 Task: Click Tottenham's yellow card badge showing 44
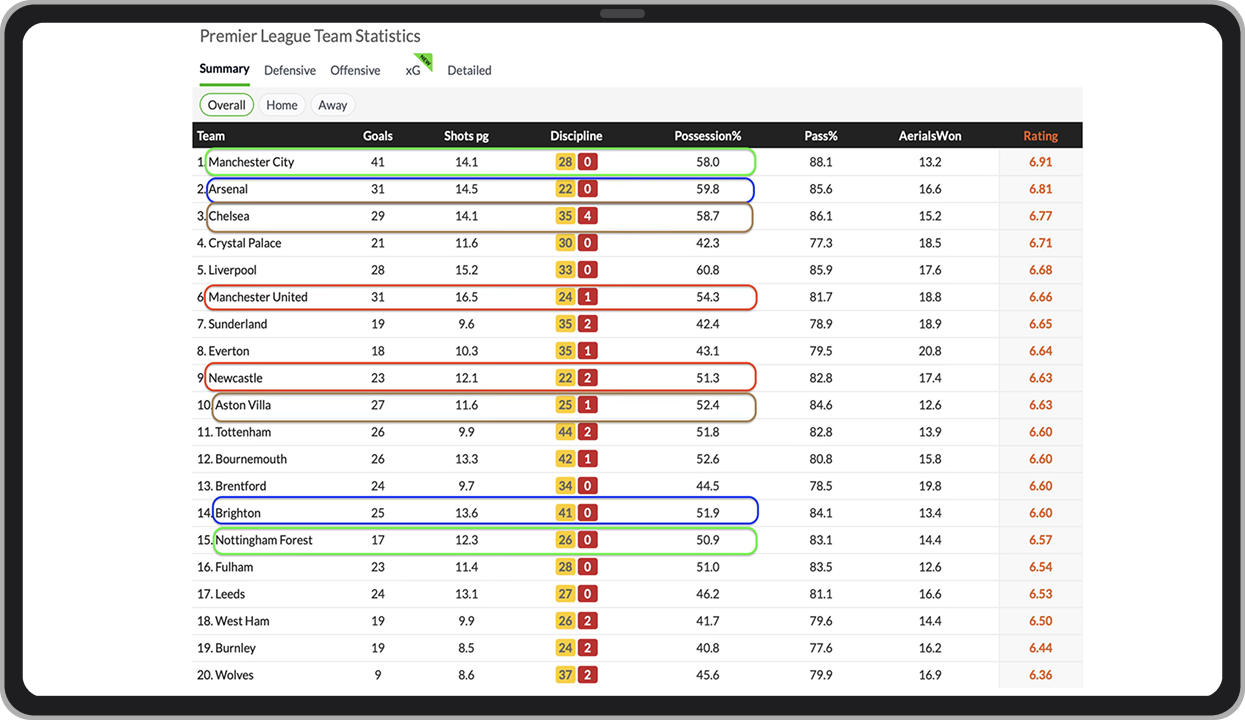tap(566, 432)
